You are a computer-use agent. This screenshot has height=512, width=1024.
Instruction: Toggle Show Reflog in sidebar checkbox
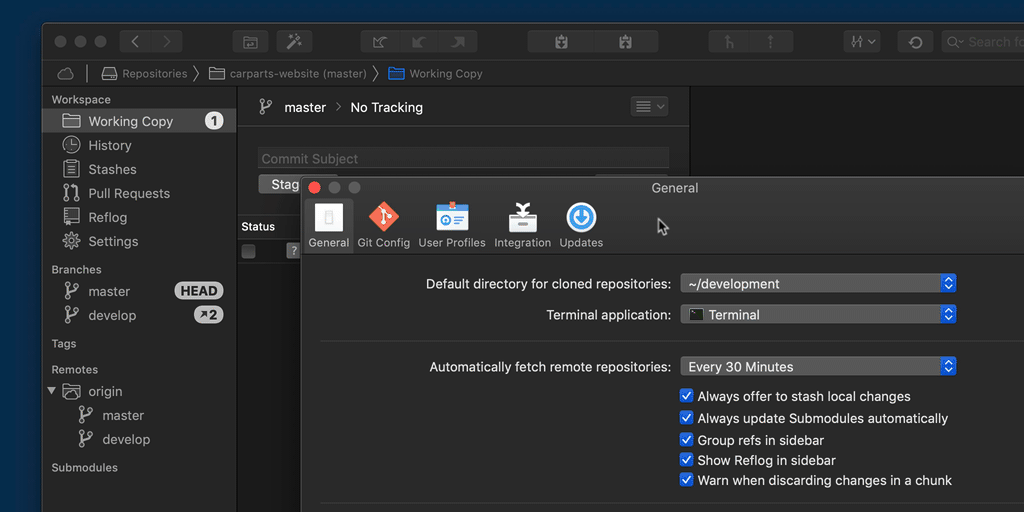pyautogui.click(x=687, y=460)
